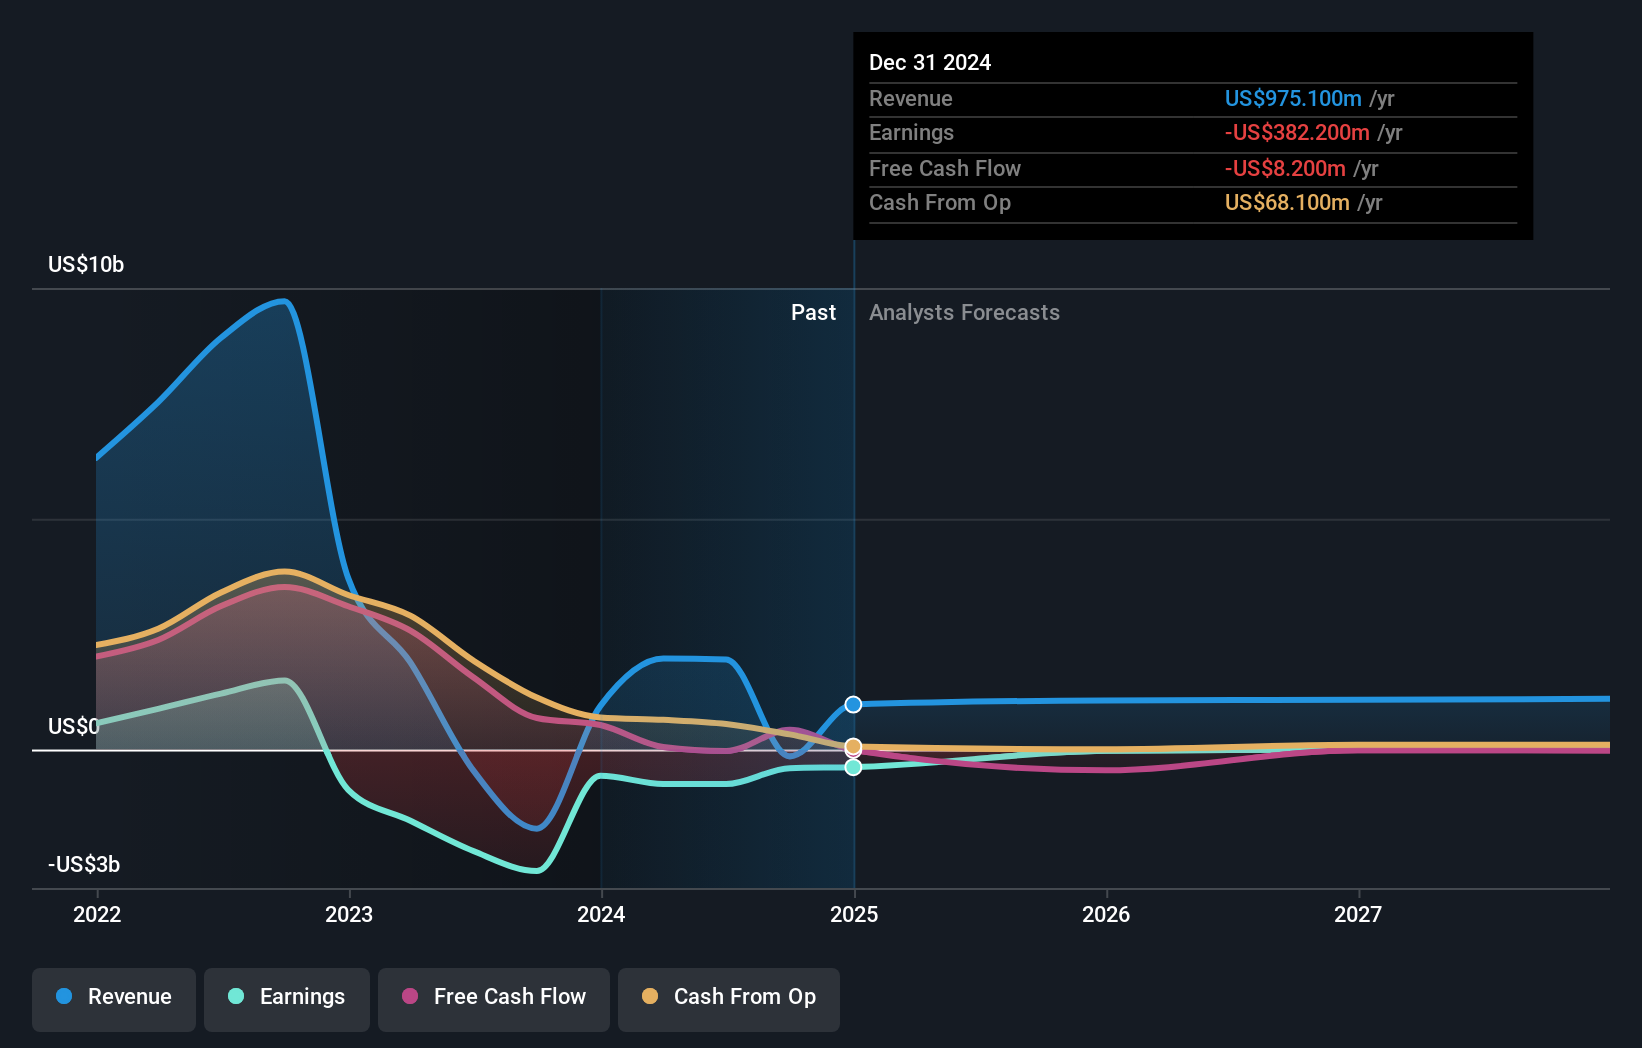Click the teal Earnings legend dot
This screenshot has height=1048, width=1642.
(x=236, y=996)
